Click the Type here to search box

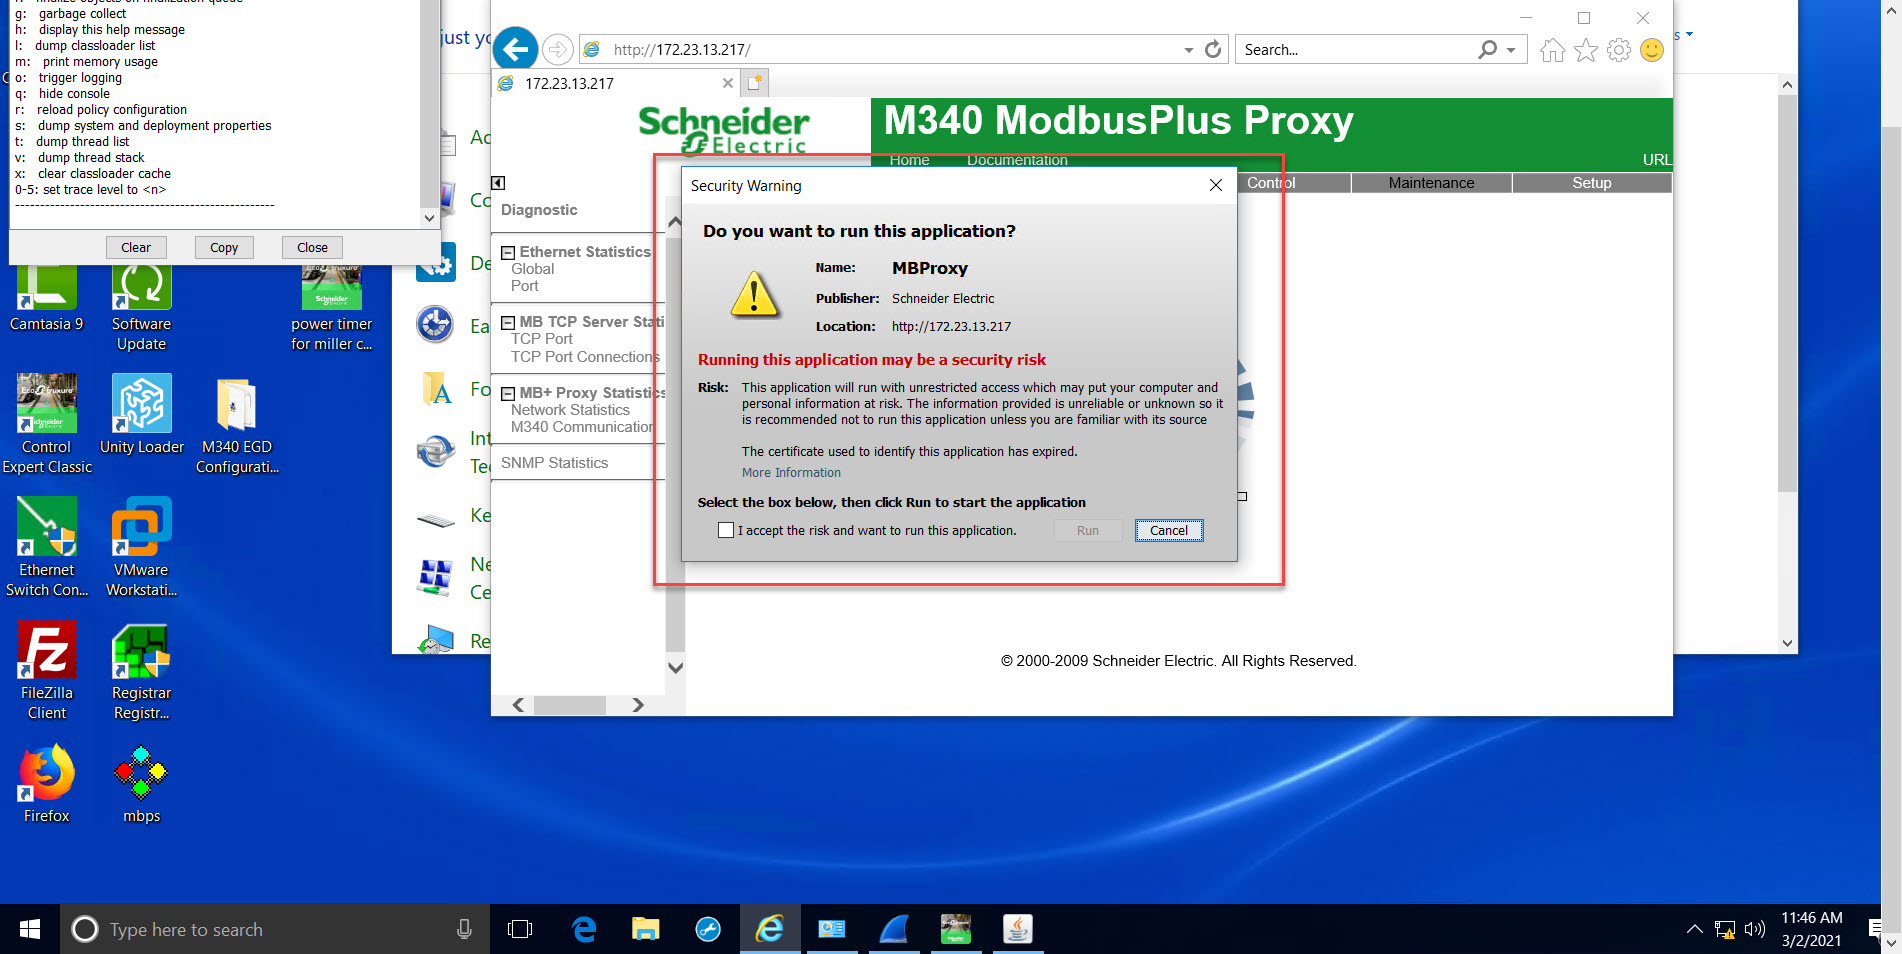275,930
